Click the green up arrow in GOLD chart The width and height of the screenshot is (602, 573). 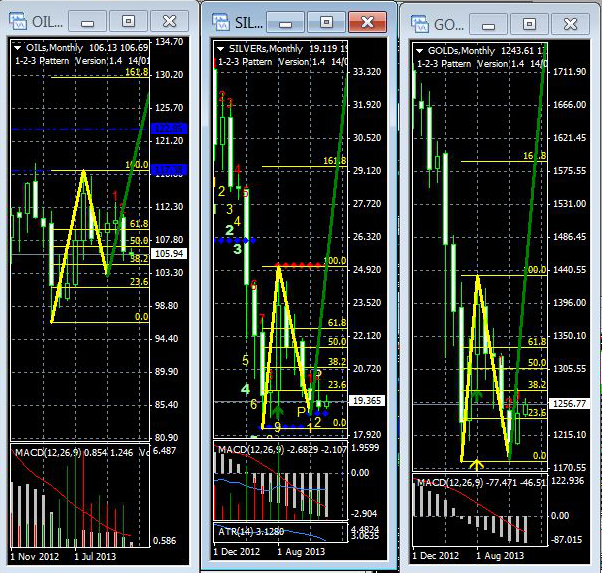pyautogui.click(x=477, y=396)
